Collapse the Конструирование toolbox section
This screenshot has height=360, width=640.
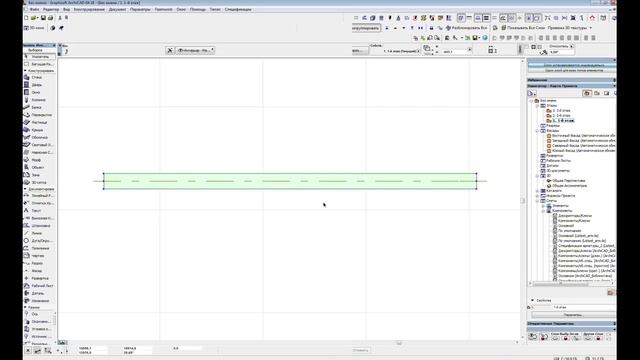(25, 71)
